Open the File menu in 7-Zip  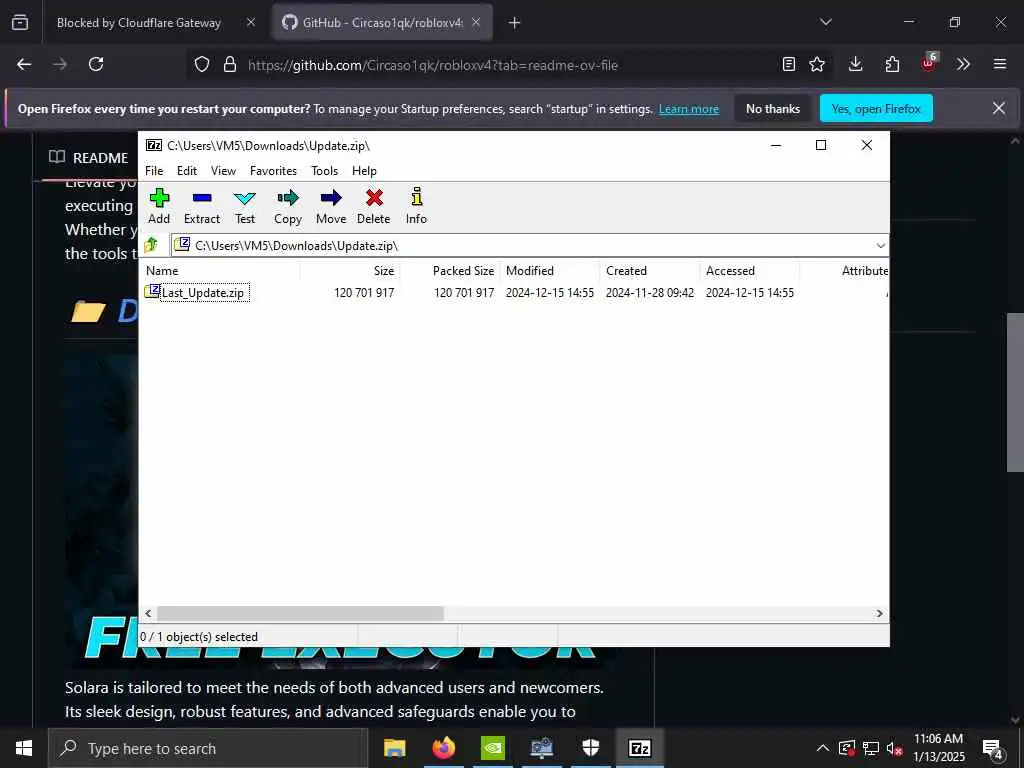click(x=154, y=170)
